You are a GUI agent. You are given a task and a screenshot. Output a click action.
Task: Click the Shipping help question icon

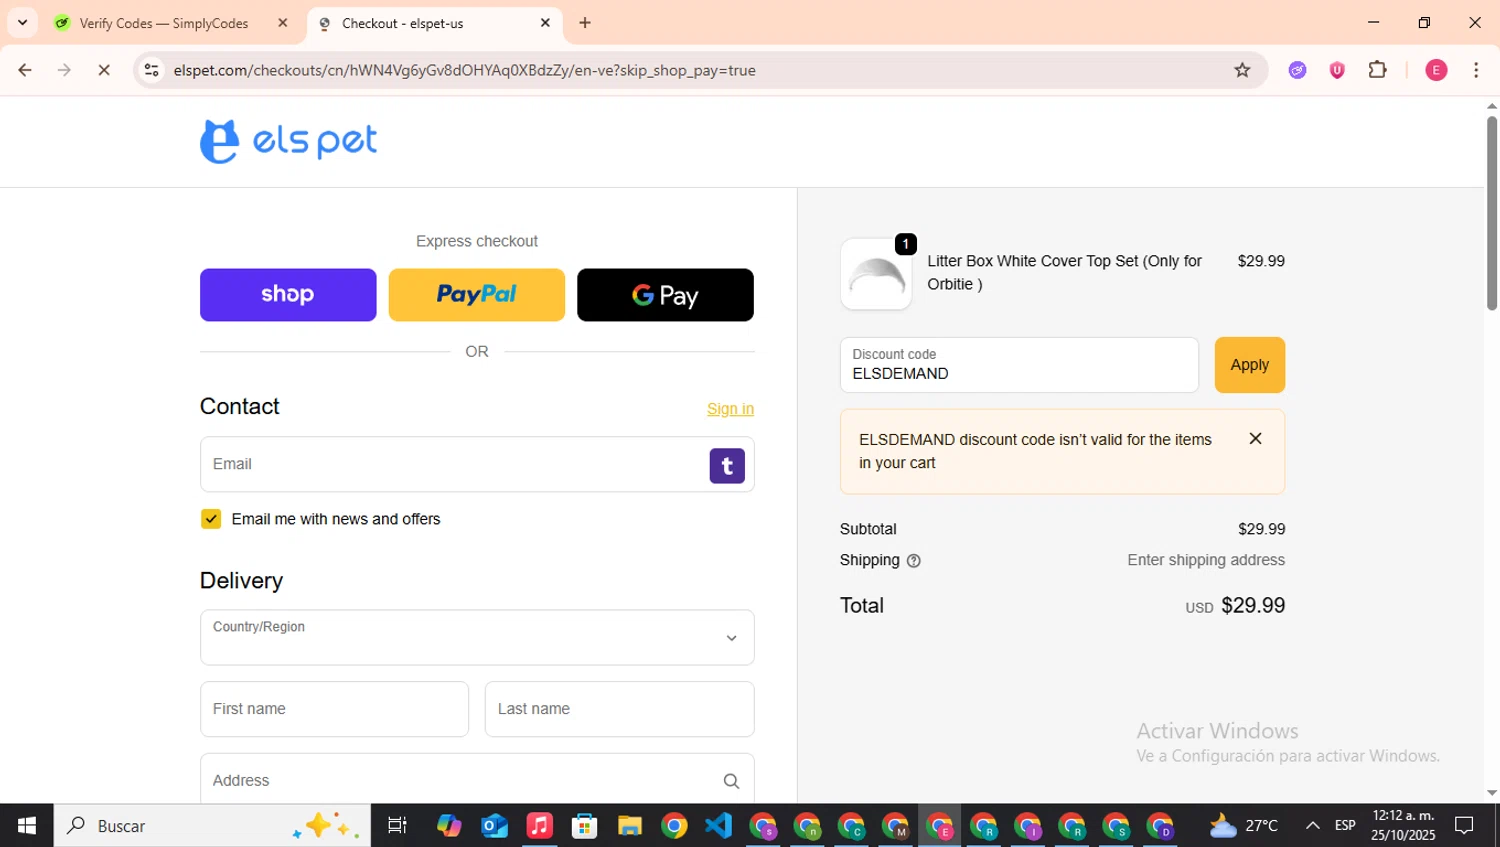click(913, 561)
